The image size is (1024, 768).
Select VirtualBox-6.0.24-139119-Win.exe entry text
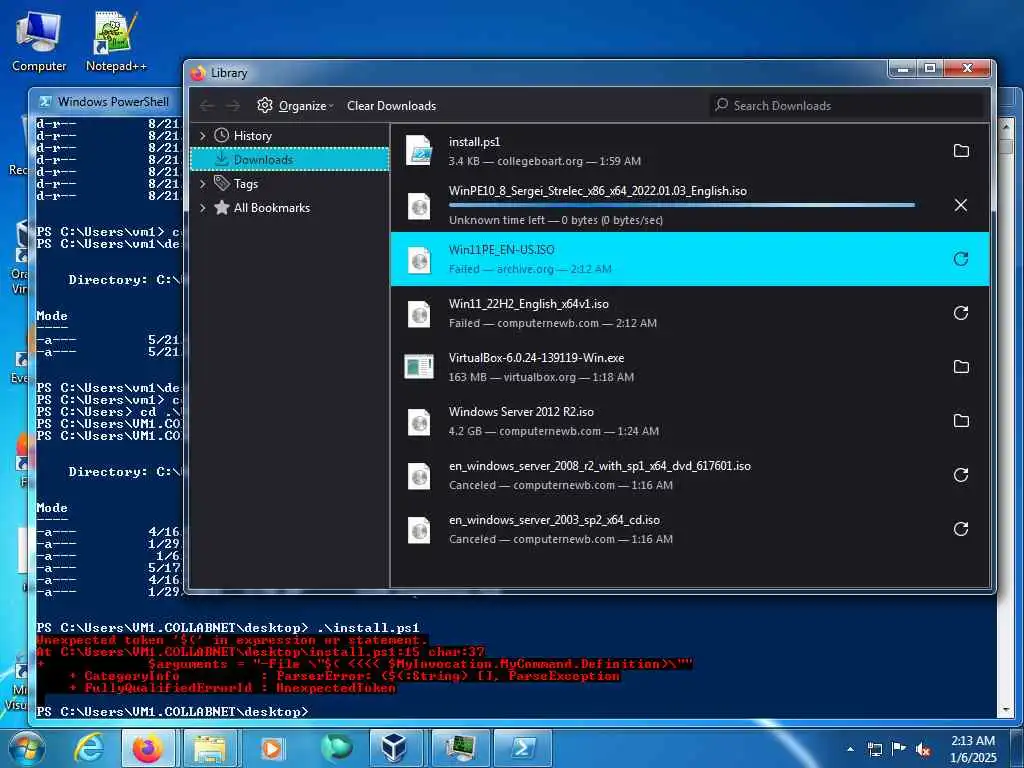coord(536,358)
